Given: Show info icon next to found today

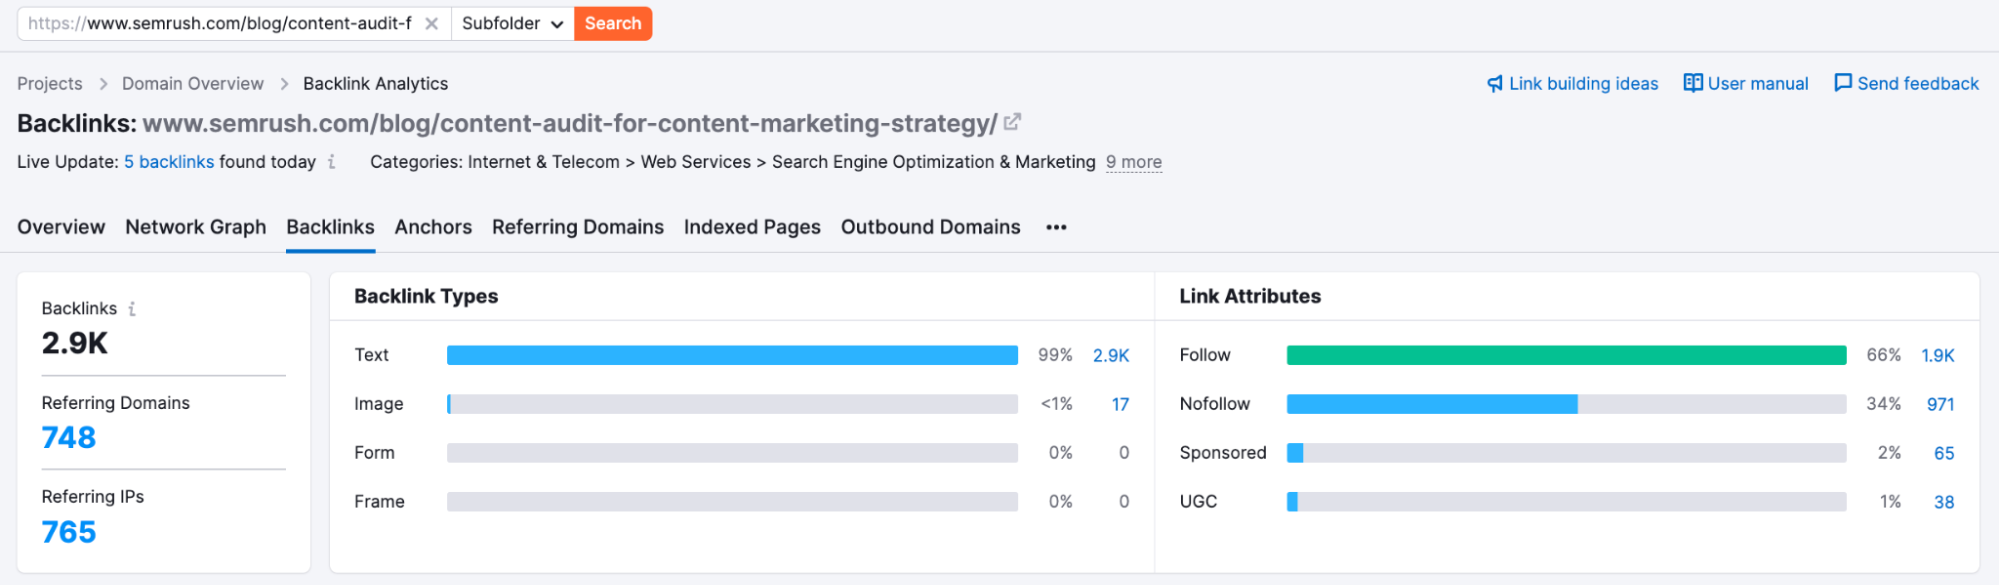Looking at the screenshot, I should (x=331, y=162).
